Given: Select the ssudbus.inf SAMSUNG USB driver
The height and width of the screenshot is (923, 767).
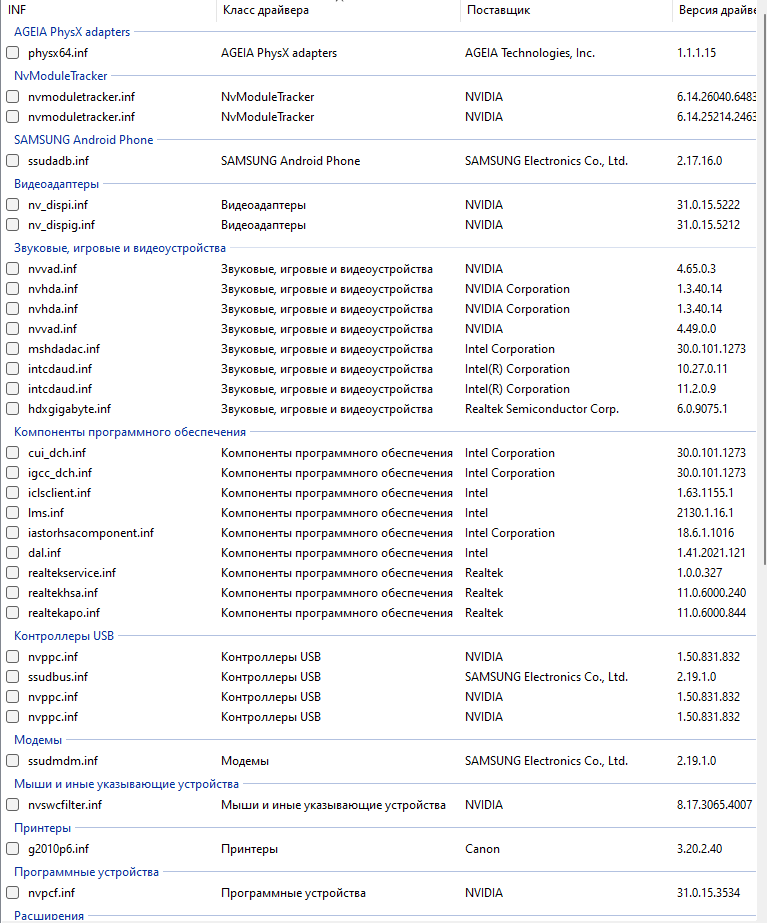Looking at the screenshot, I should pyautogui.click(x=58, y=677).
